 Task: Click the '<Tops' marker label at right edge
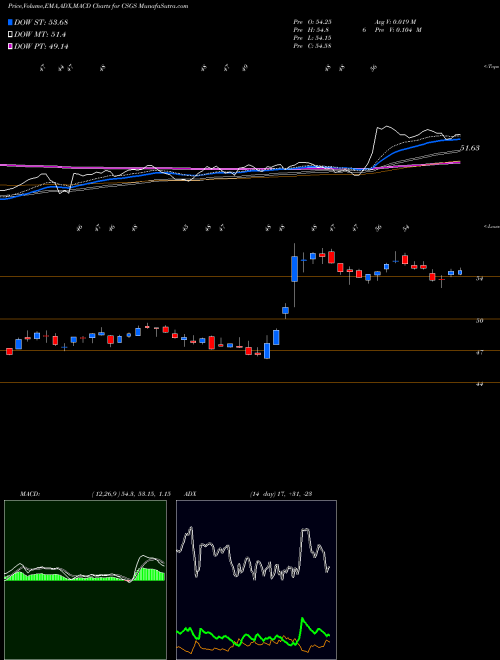tap(491, 67)
